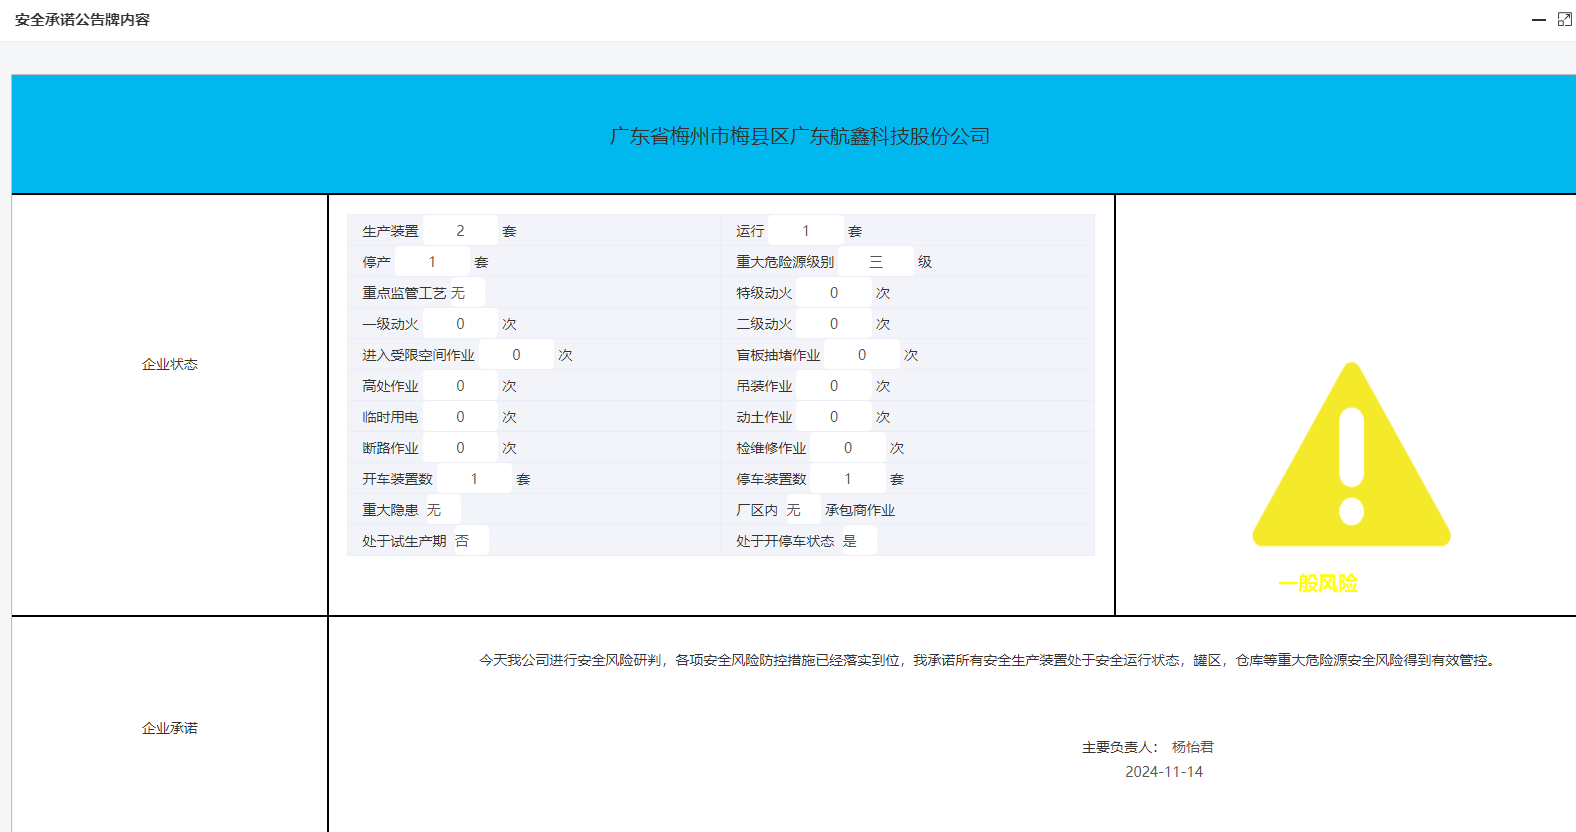Select the 临时用电 count field
The height and width of the screenshot is (832, 1576).
460,417
